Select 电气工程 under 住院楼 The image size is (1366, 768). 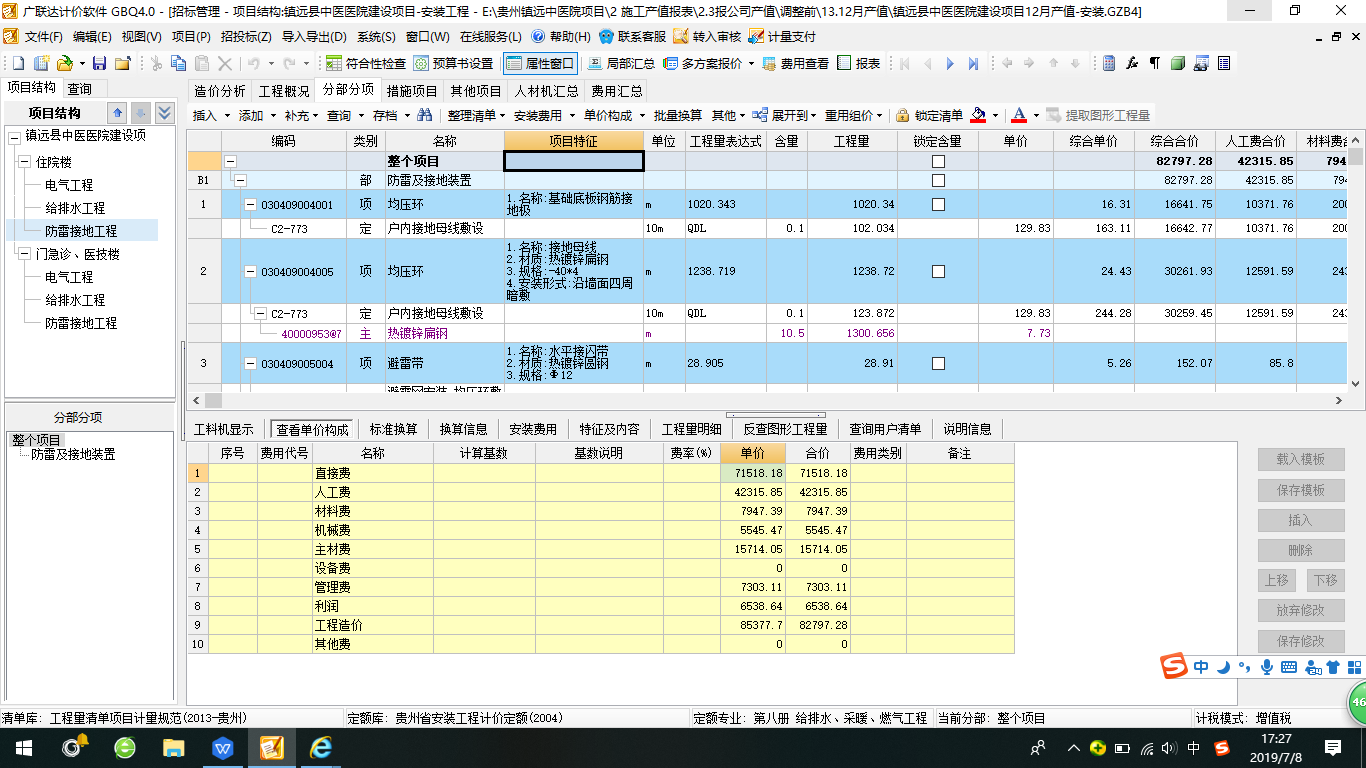click(69, 185)
